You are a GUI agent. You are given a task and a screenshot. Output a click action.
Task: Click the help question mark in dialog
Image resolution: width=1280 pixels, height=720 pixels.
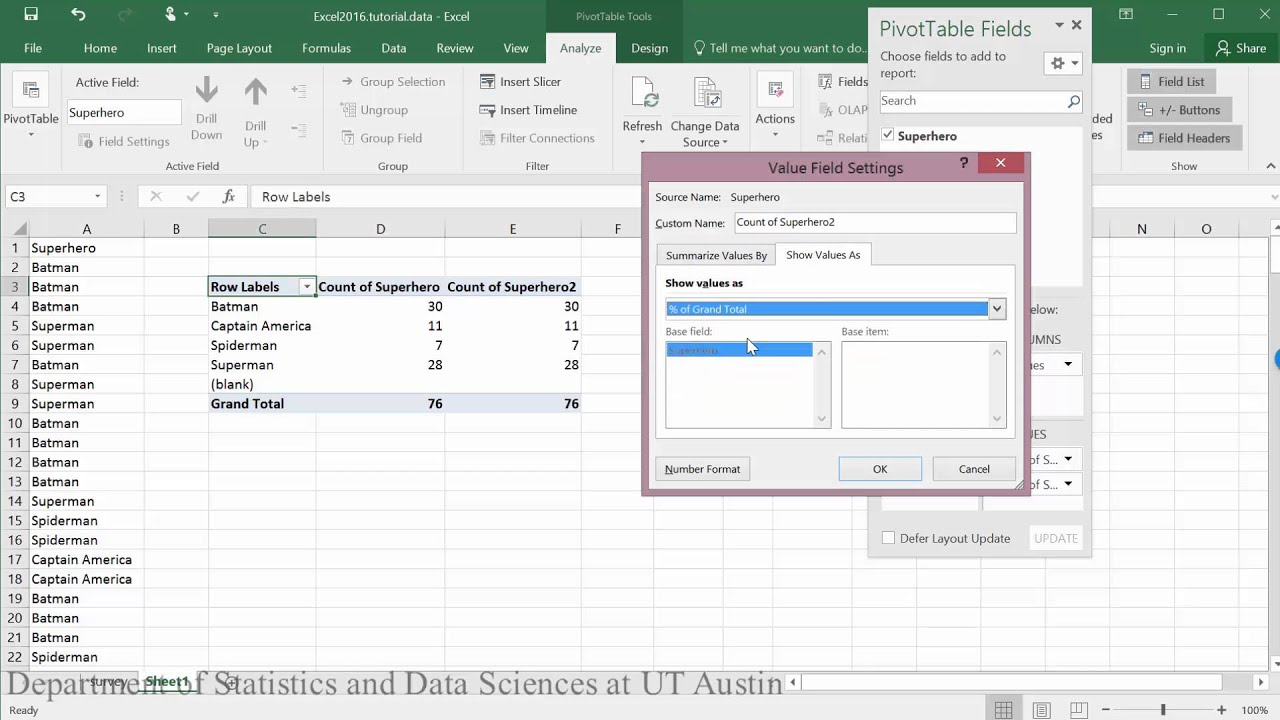964,163
